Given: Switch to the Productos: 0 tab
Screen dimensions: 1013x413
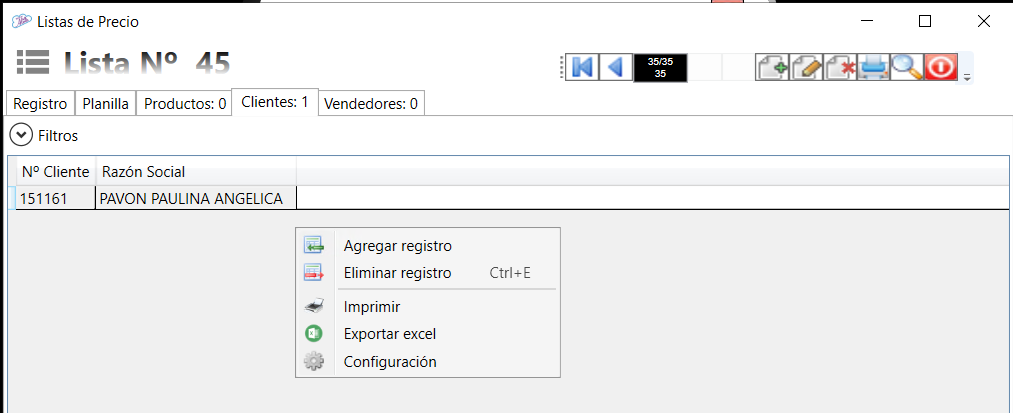Looking at the screenshot, I should [x=185, y=103].
